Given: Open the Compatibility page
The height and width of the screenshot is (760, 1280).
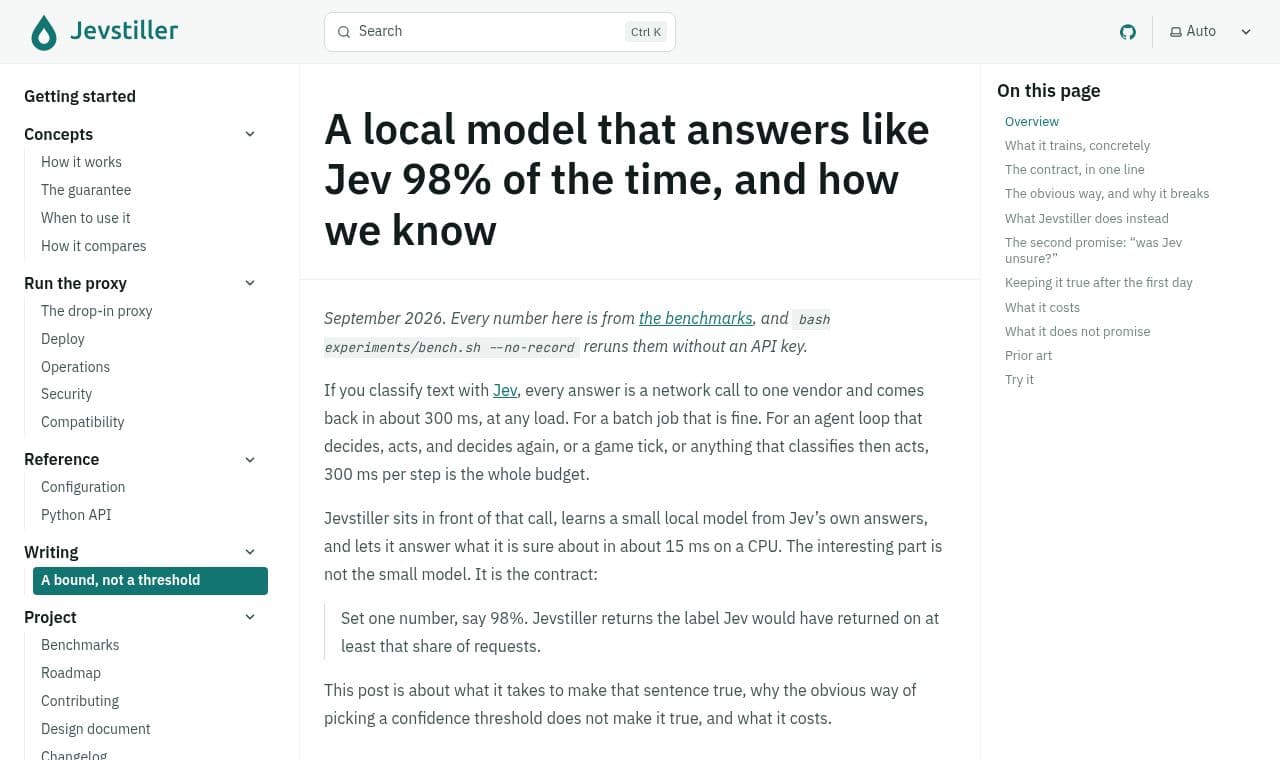Looking at the screenshot, I should (83, 422).
